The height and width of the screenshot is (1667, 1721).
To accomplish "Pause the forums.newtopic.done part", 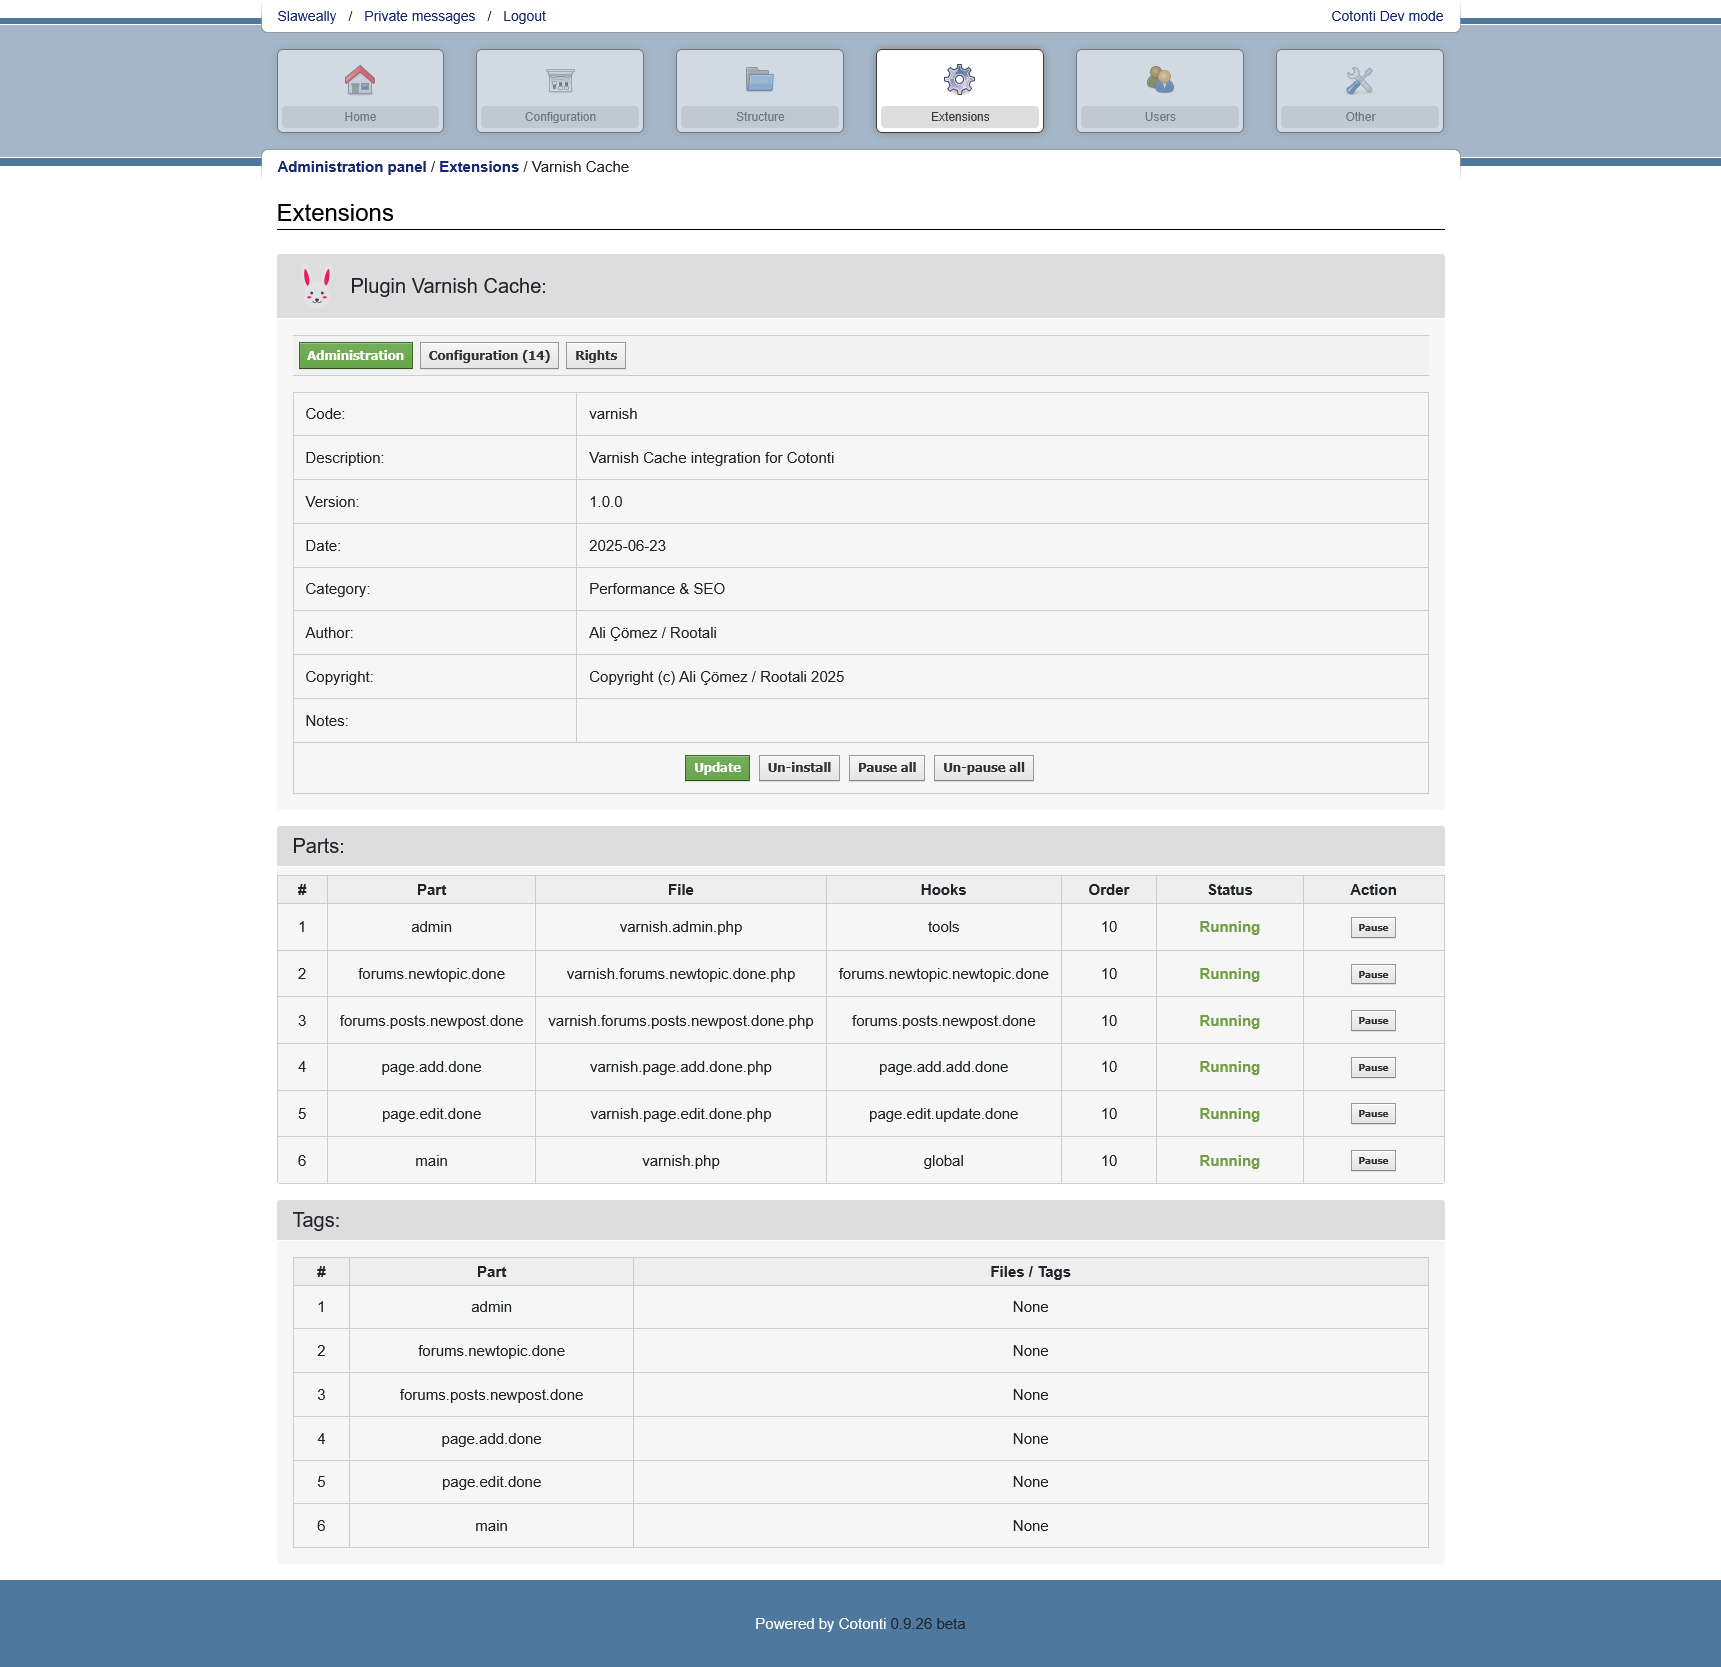I will point(1373,975).
